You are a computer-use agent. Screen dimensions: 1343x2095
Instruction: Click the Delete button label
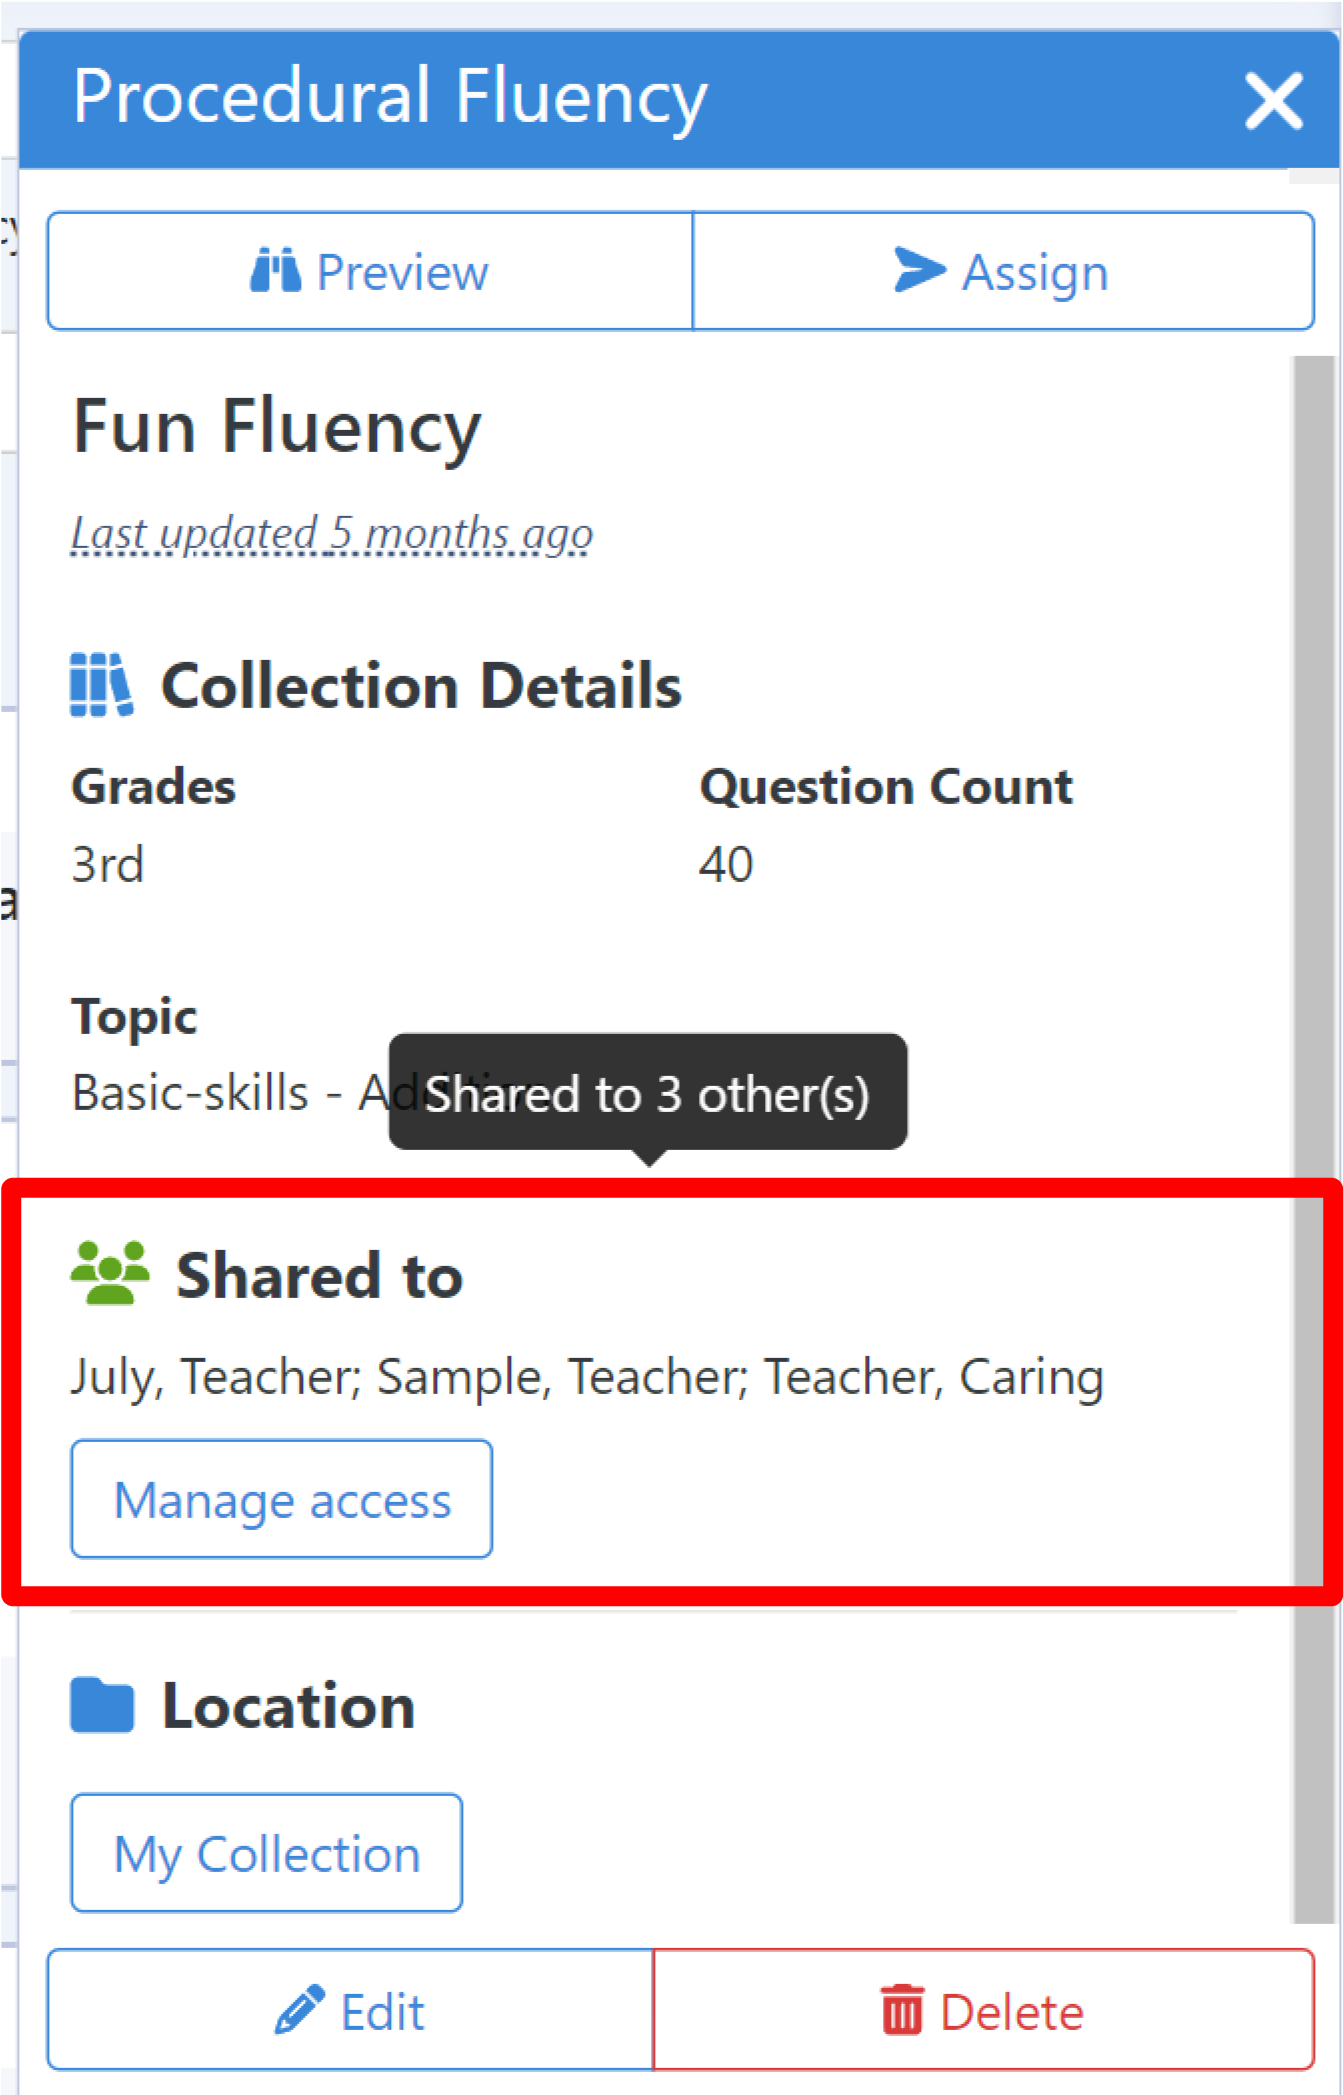1012,2011
